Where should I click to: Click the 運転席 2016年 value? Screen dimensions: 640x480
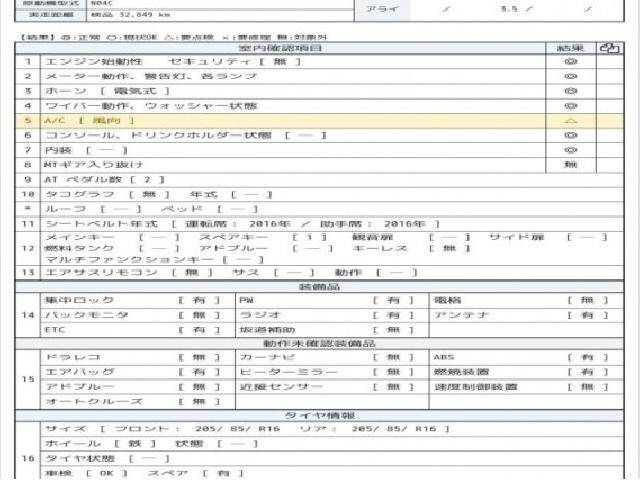[238, 224]
